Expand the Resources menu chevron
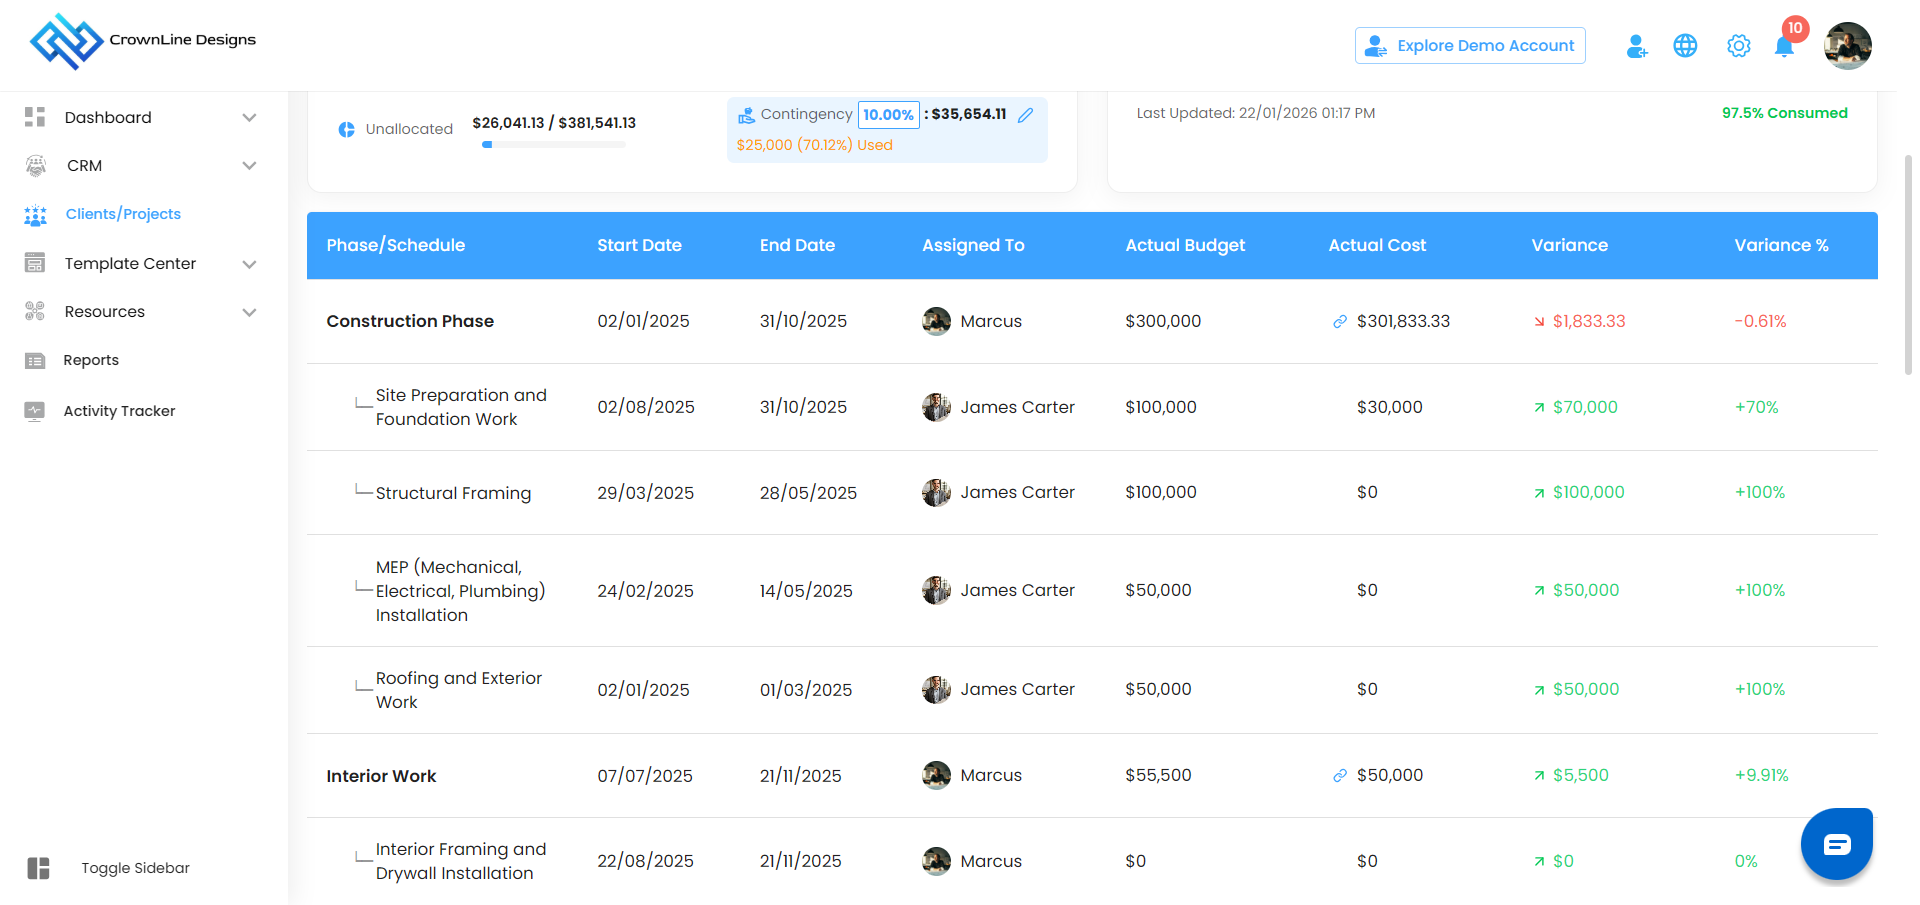This screenshot has height=905, width=1920. pyautogui.click(x=250, y=312)
